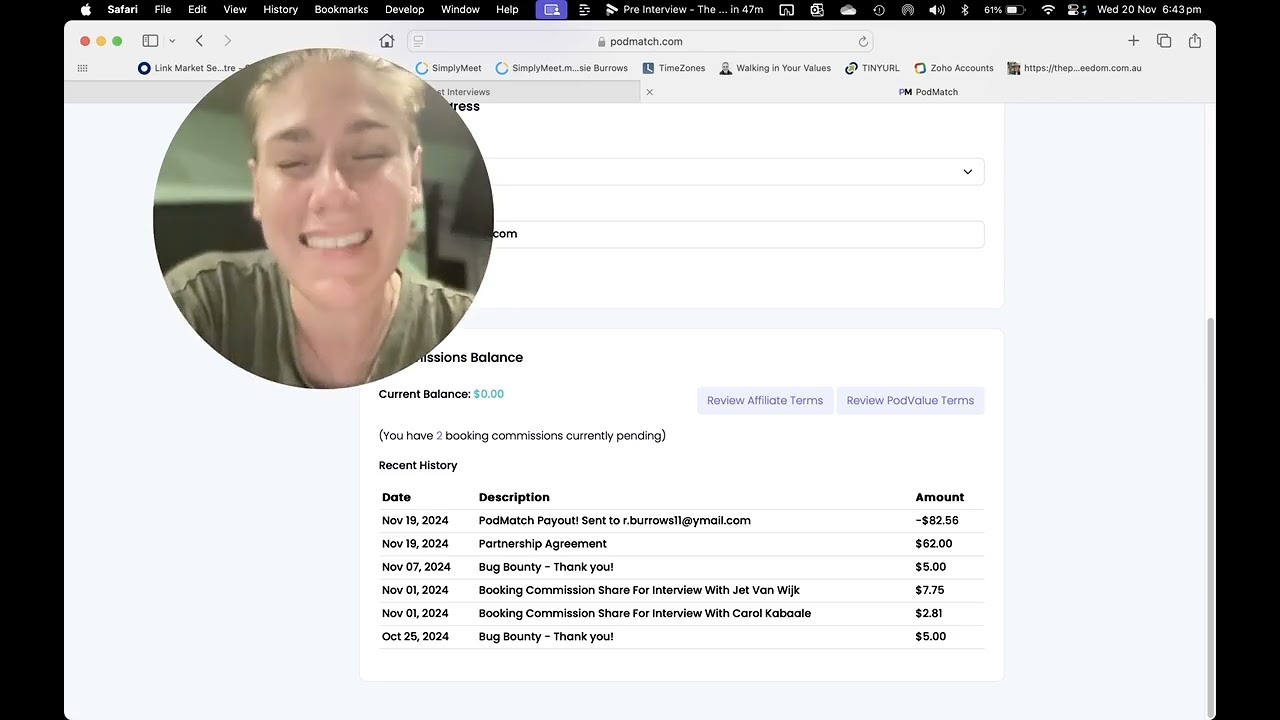Click the pending commissions count 2

[439, 436]
